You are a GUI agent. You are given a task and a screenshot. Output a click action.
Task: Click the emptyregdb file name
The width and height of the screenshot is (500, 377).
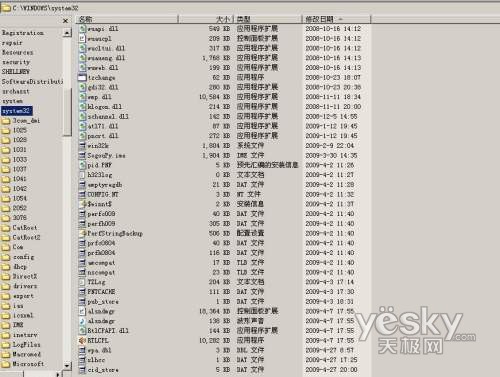click(x=105, y=185)
